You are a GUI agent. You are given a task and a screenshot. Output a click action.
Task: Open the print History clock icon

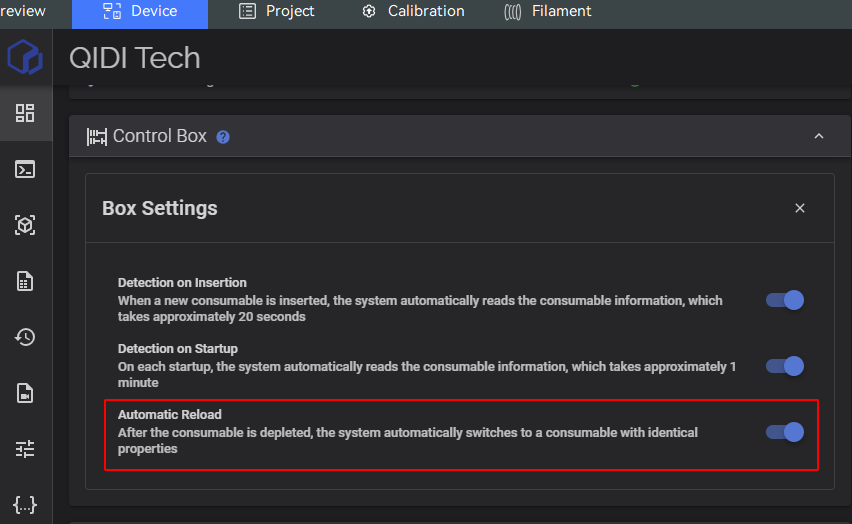click(x=25, y=337)
